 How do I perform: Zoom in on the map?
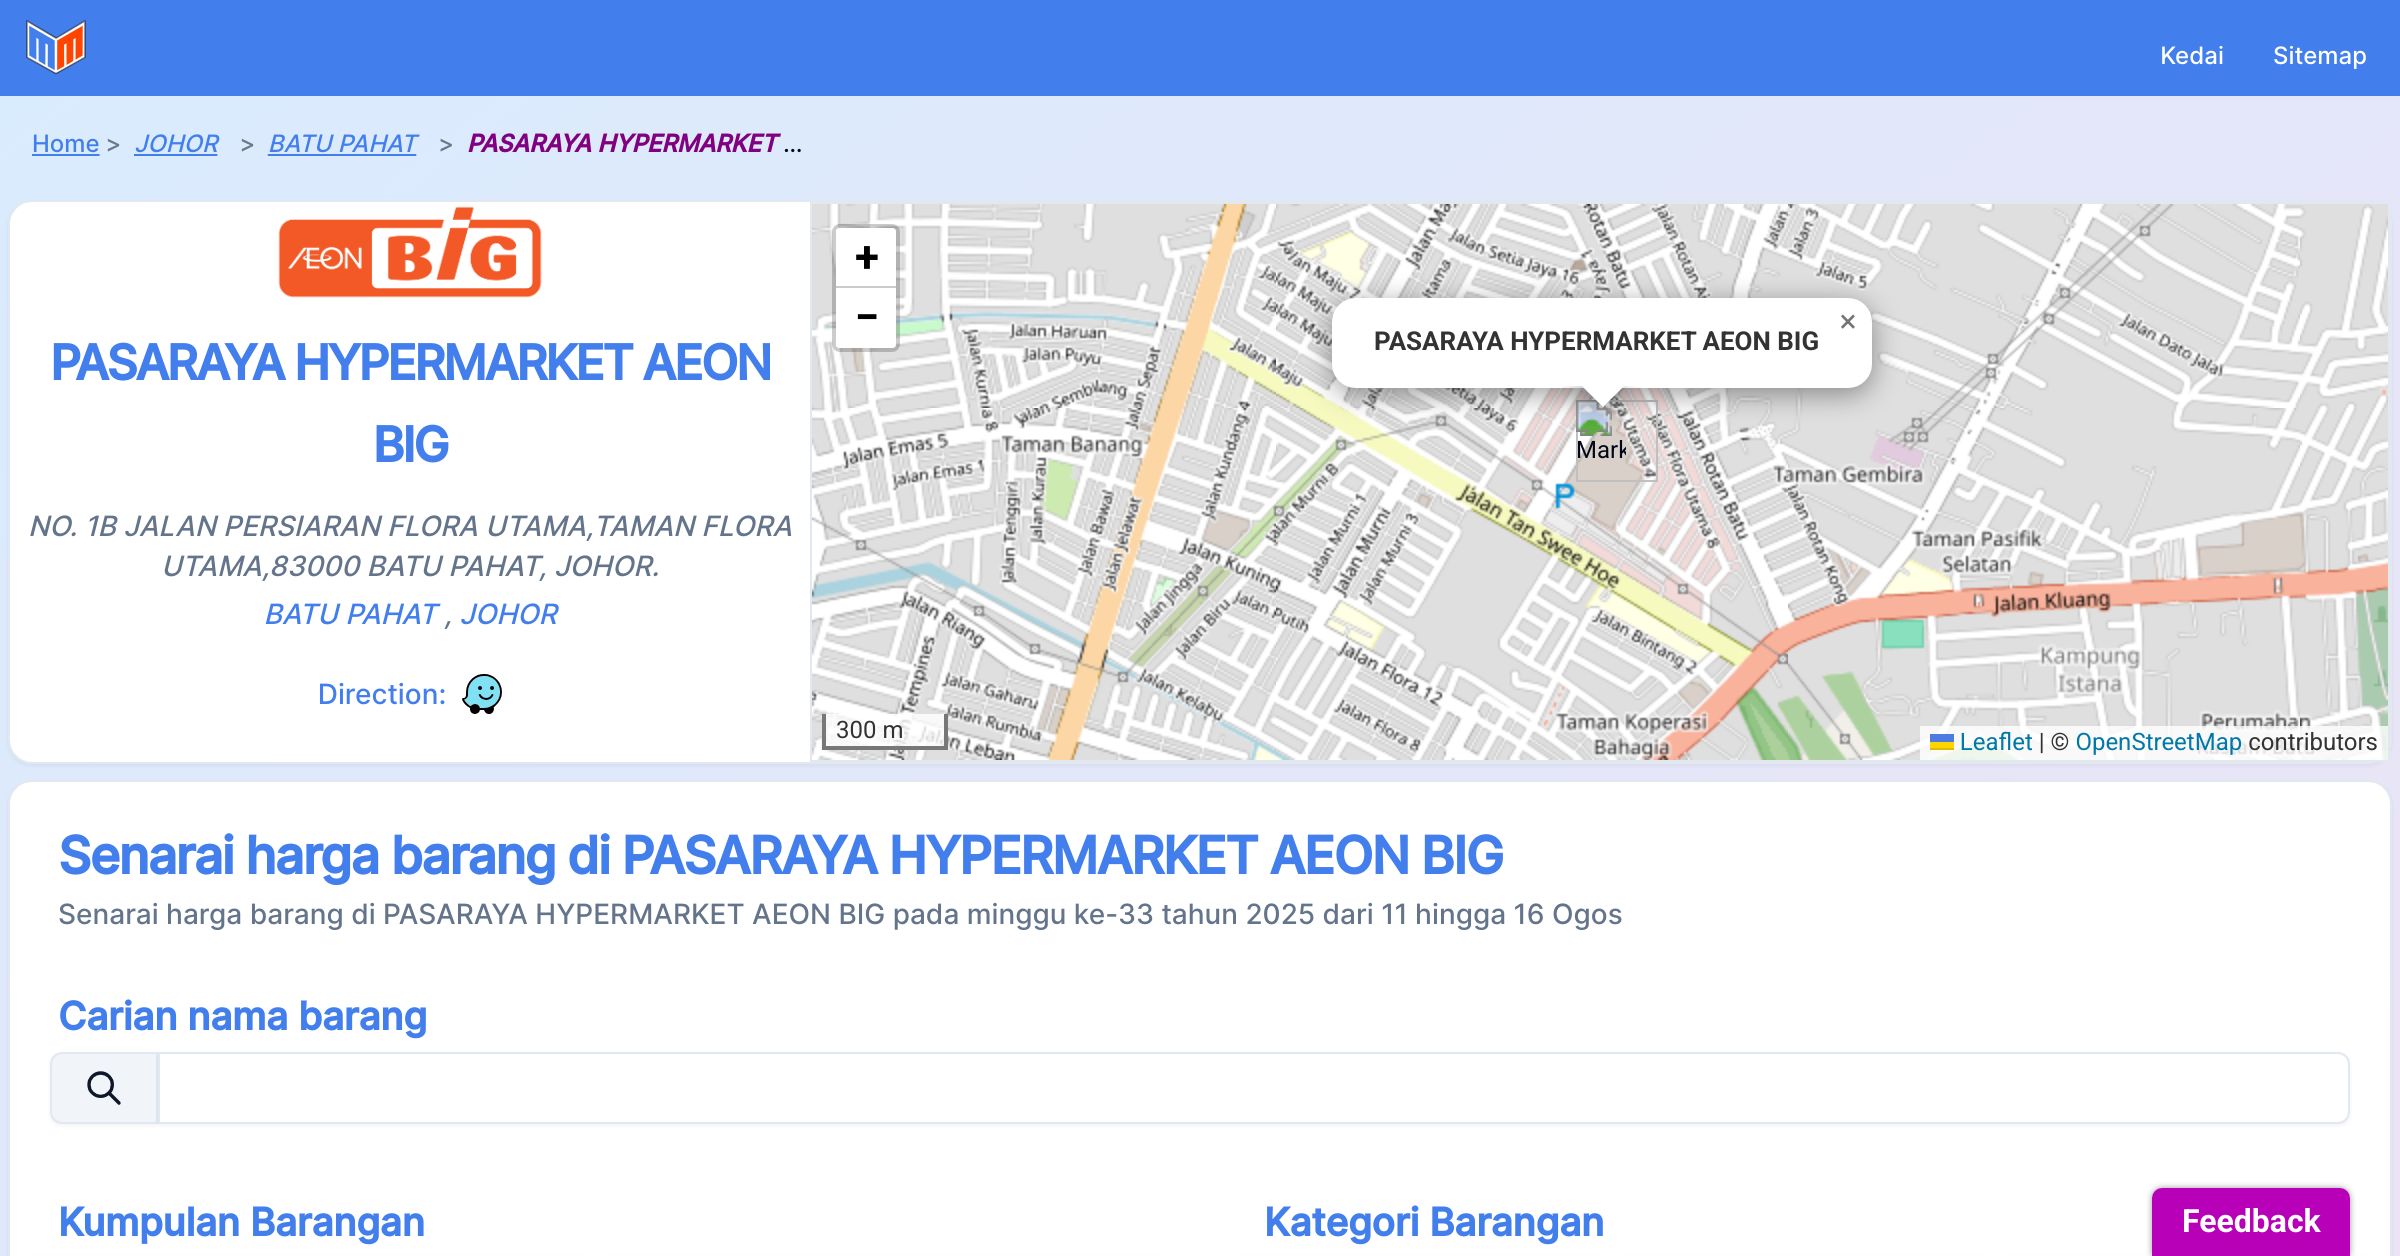[866, 258]
